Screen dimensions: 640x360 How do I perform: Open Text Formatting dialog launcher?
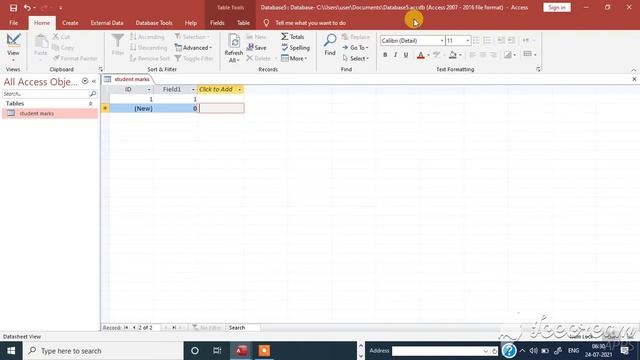[x=538, y=69]
